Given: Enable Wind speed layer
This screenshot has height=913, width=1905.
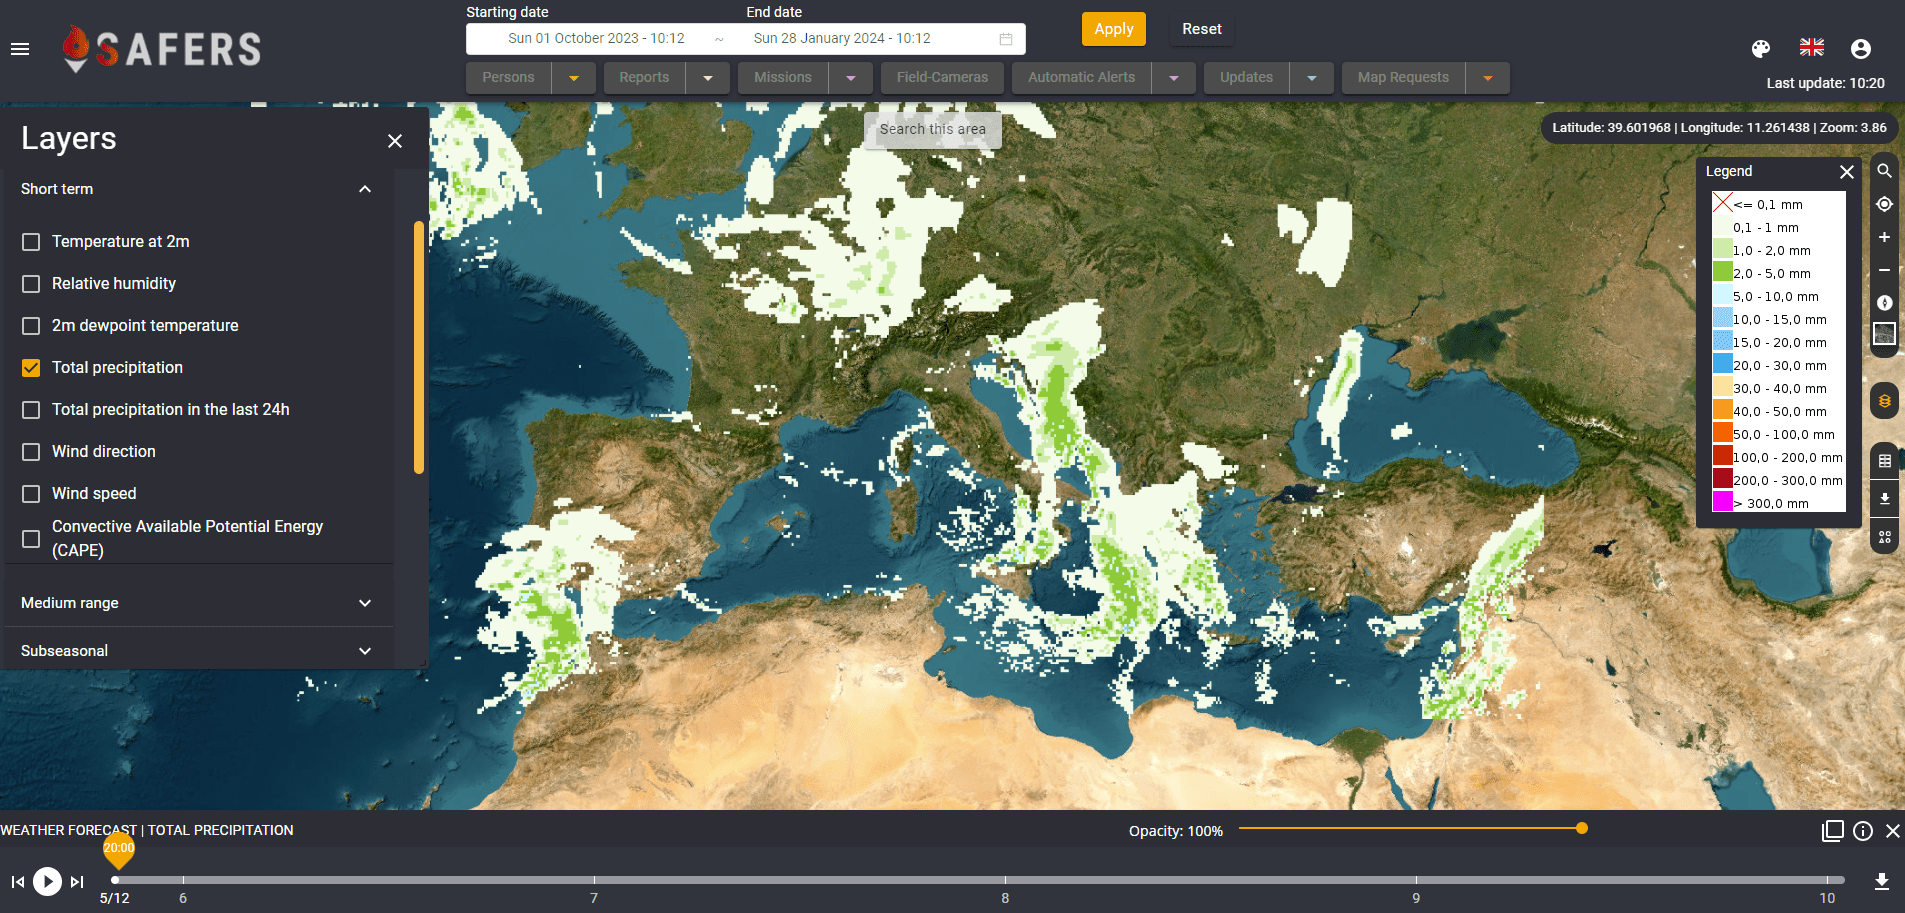Looking at the screenshot, I should (x=31, y=494).
